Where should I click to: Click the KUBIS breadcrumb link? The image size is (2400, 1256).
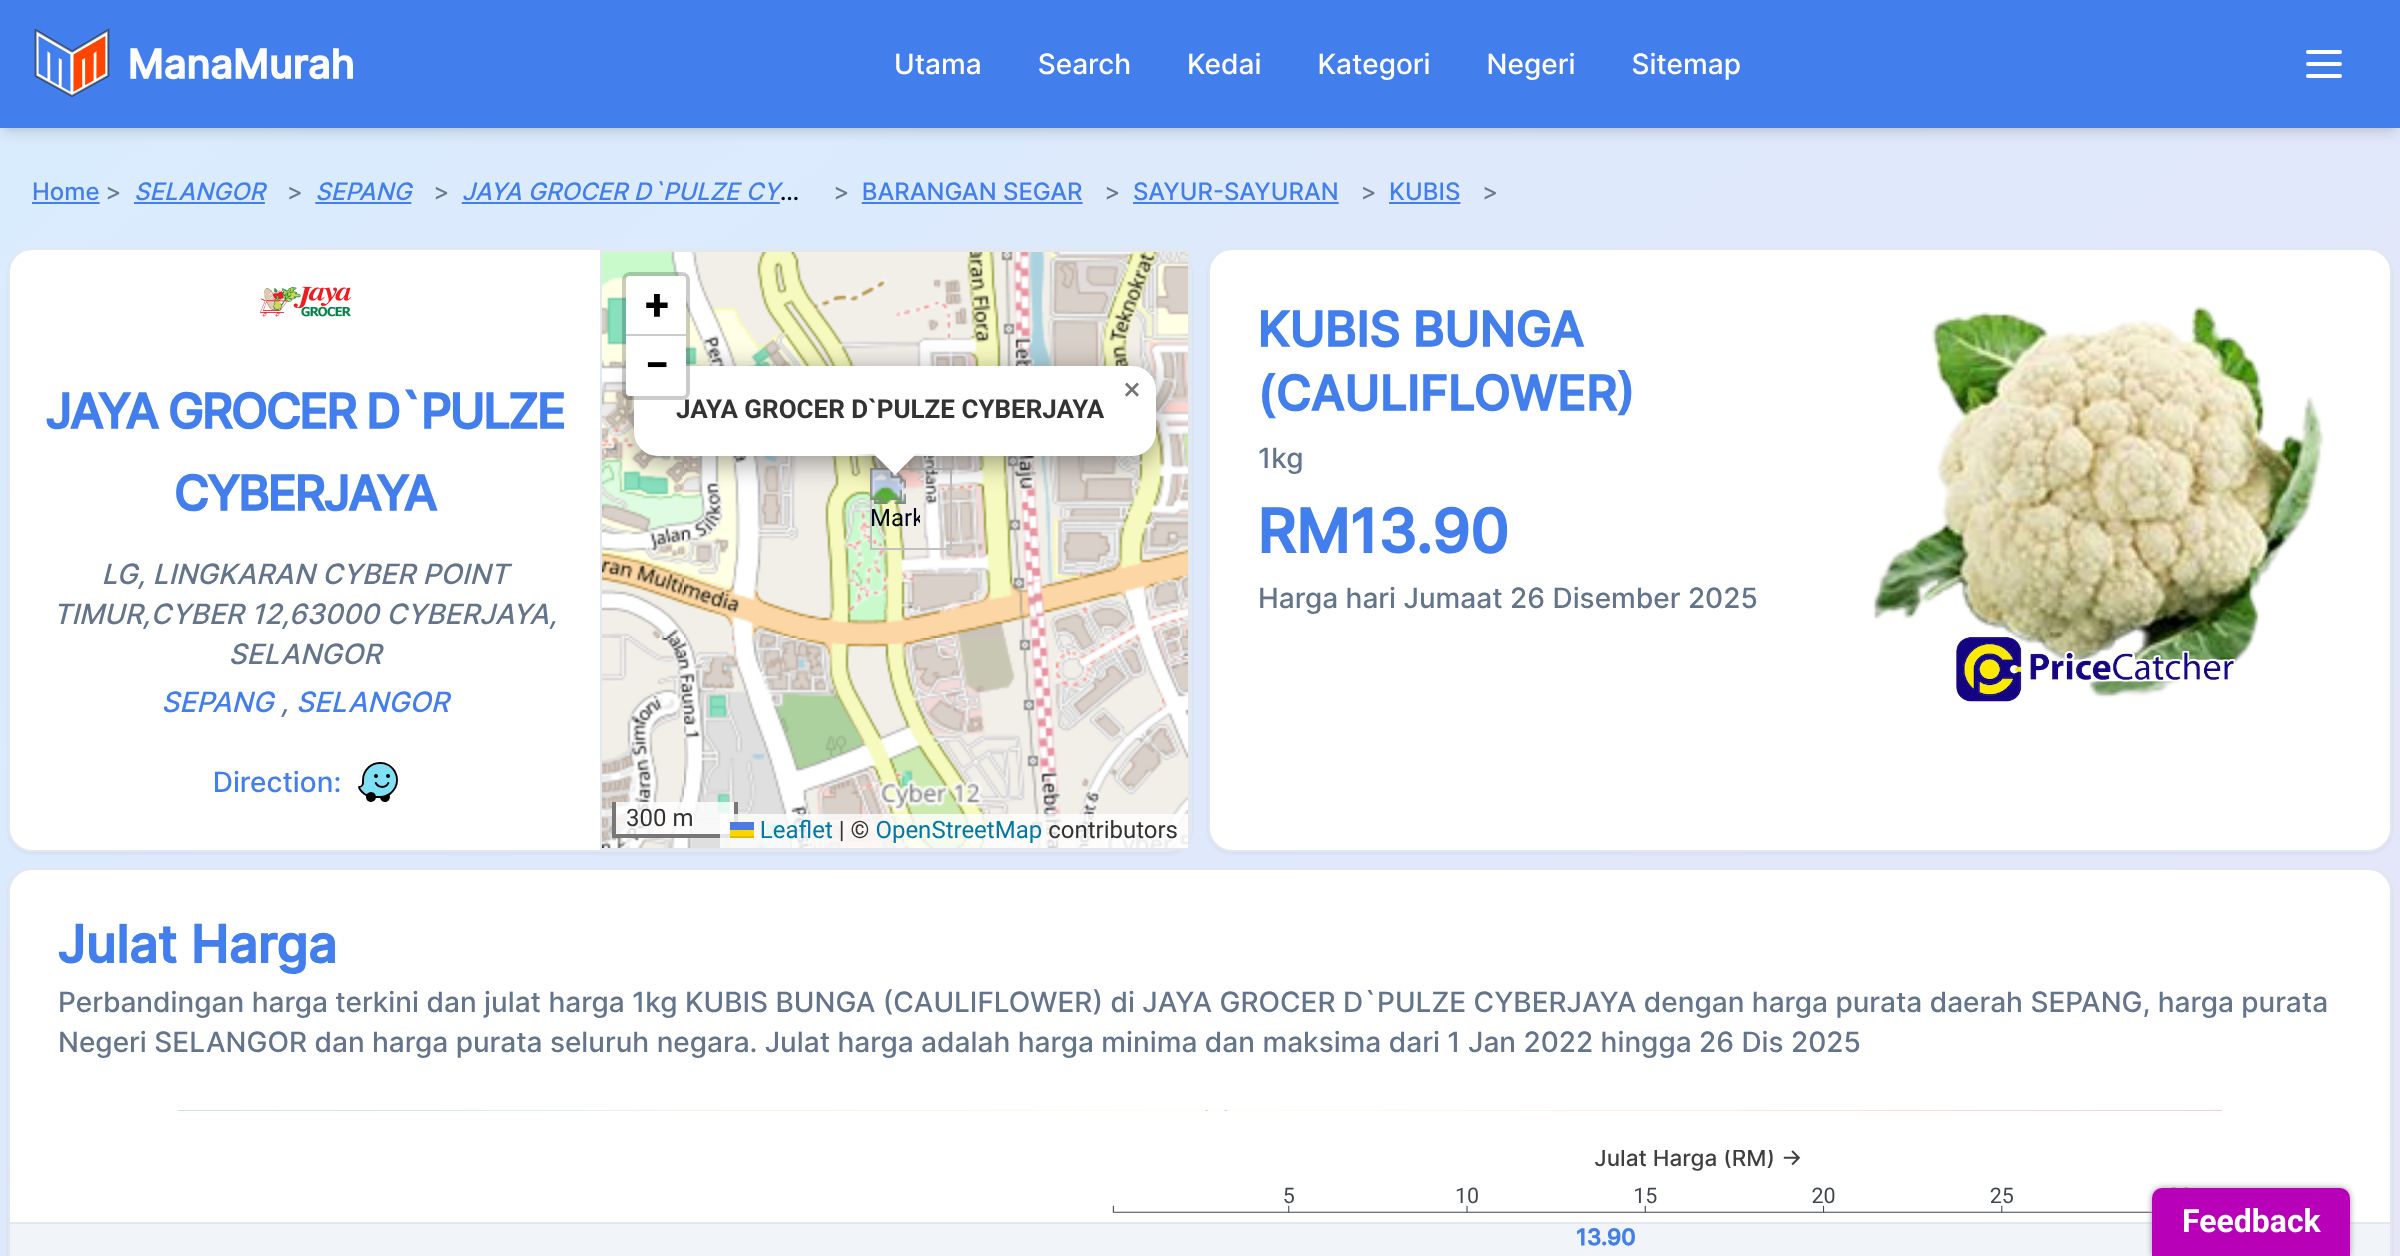click(x=1423, y=191)
